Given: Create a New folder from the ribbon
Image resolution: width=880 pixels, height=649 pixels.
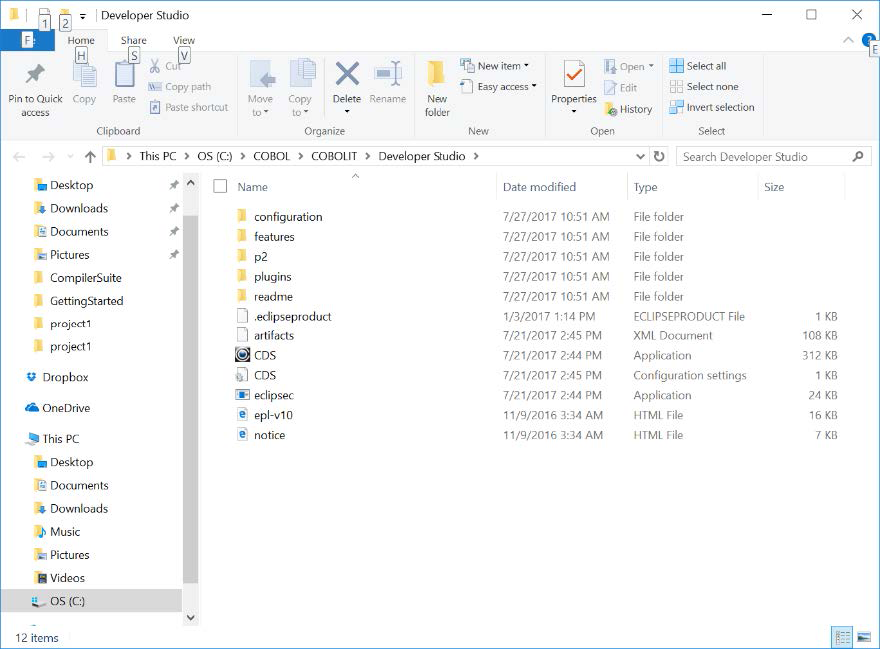Looking at the screenshot, I should coord(437,76).
